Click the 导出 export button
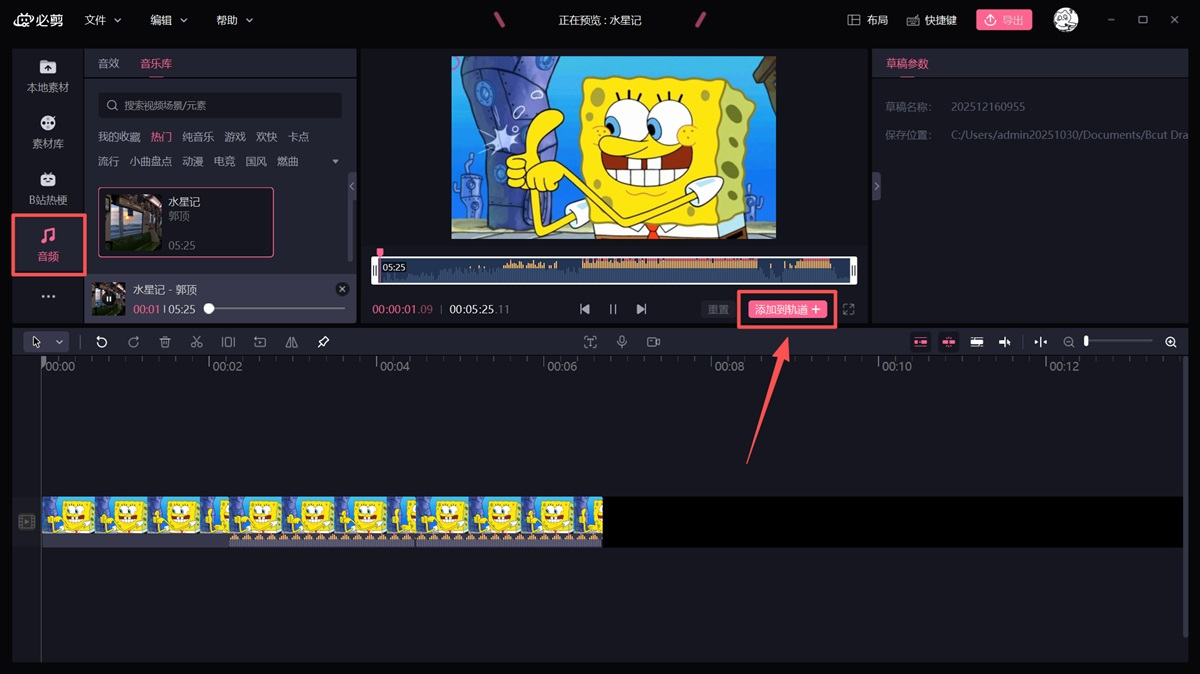The height and width of the screenshot is (674, 1200). click(x=1003, y=20)
